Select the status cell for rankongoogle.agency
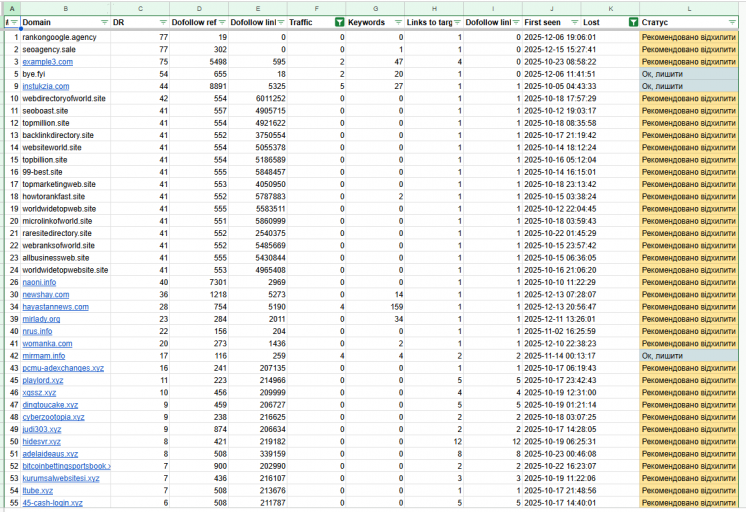 [689, 37]
